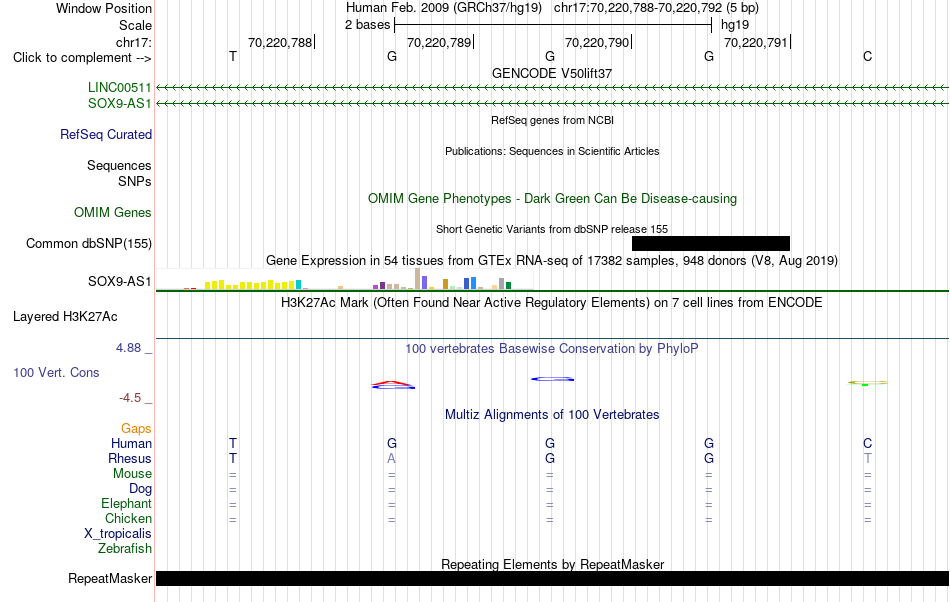Click 'Repeating Elements by RepeatMasker' title
The image size is (950, 602).
point(553,564)
